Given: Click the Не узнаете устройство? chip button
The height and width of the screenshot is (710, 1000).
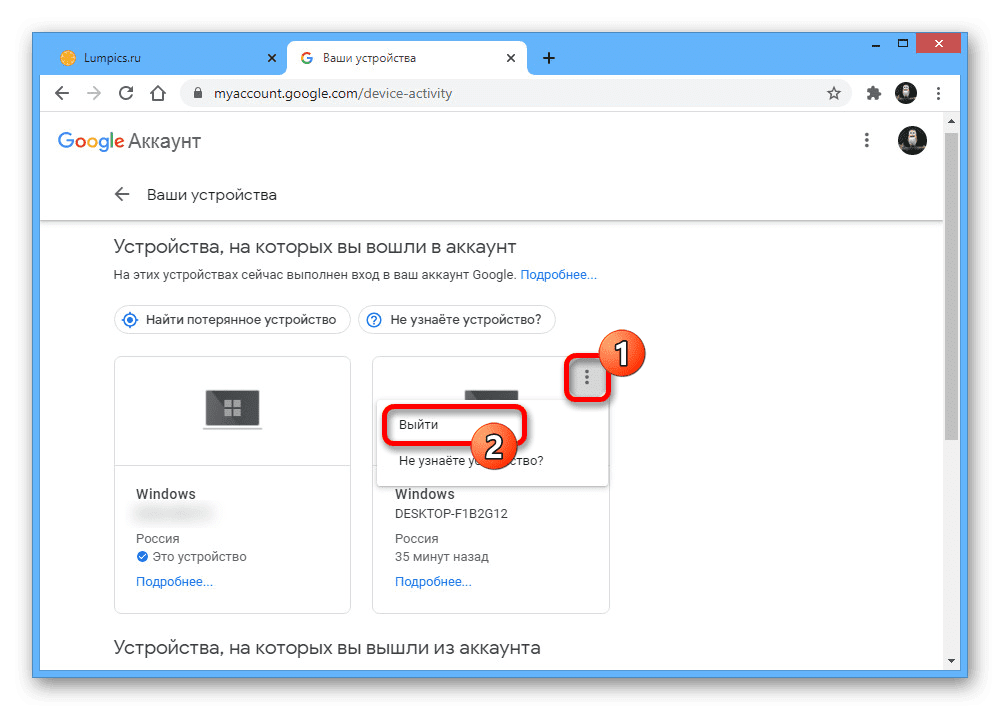Looking at the screenshot, I should [456, 320].
